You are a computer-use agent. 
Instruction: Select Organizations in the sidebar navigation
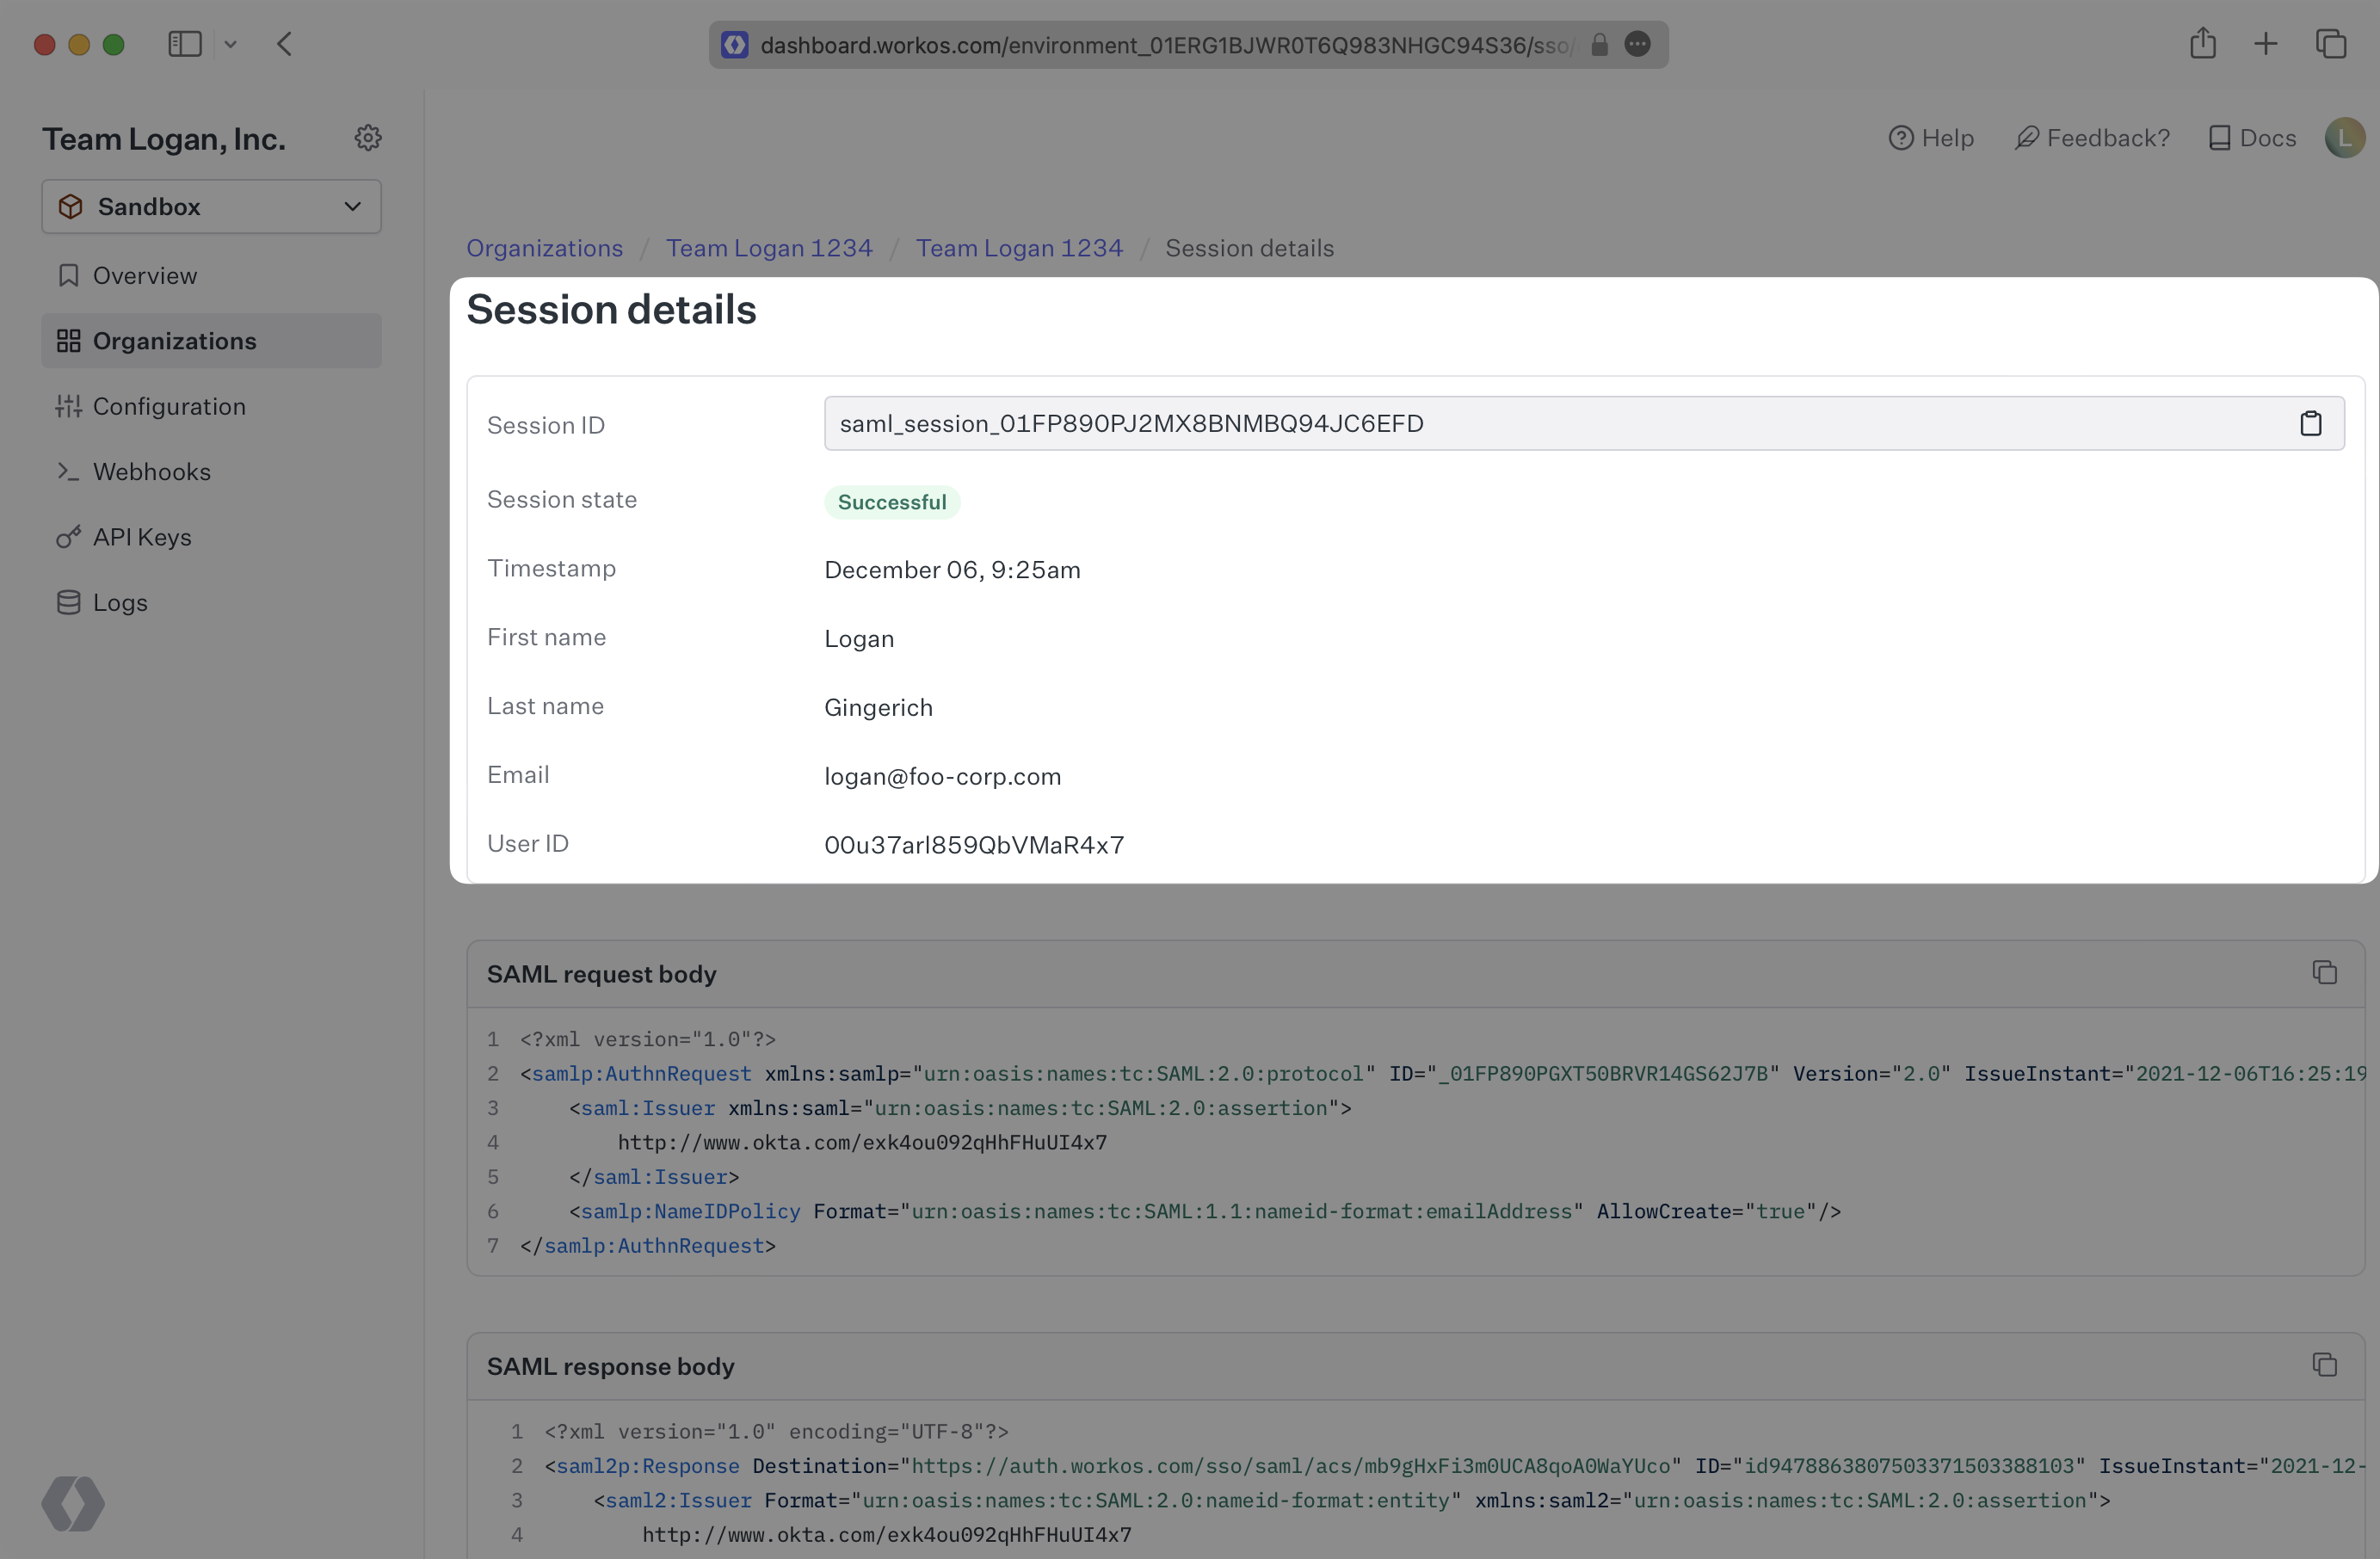pyautogui.click(x=174, y=340)
